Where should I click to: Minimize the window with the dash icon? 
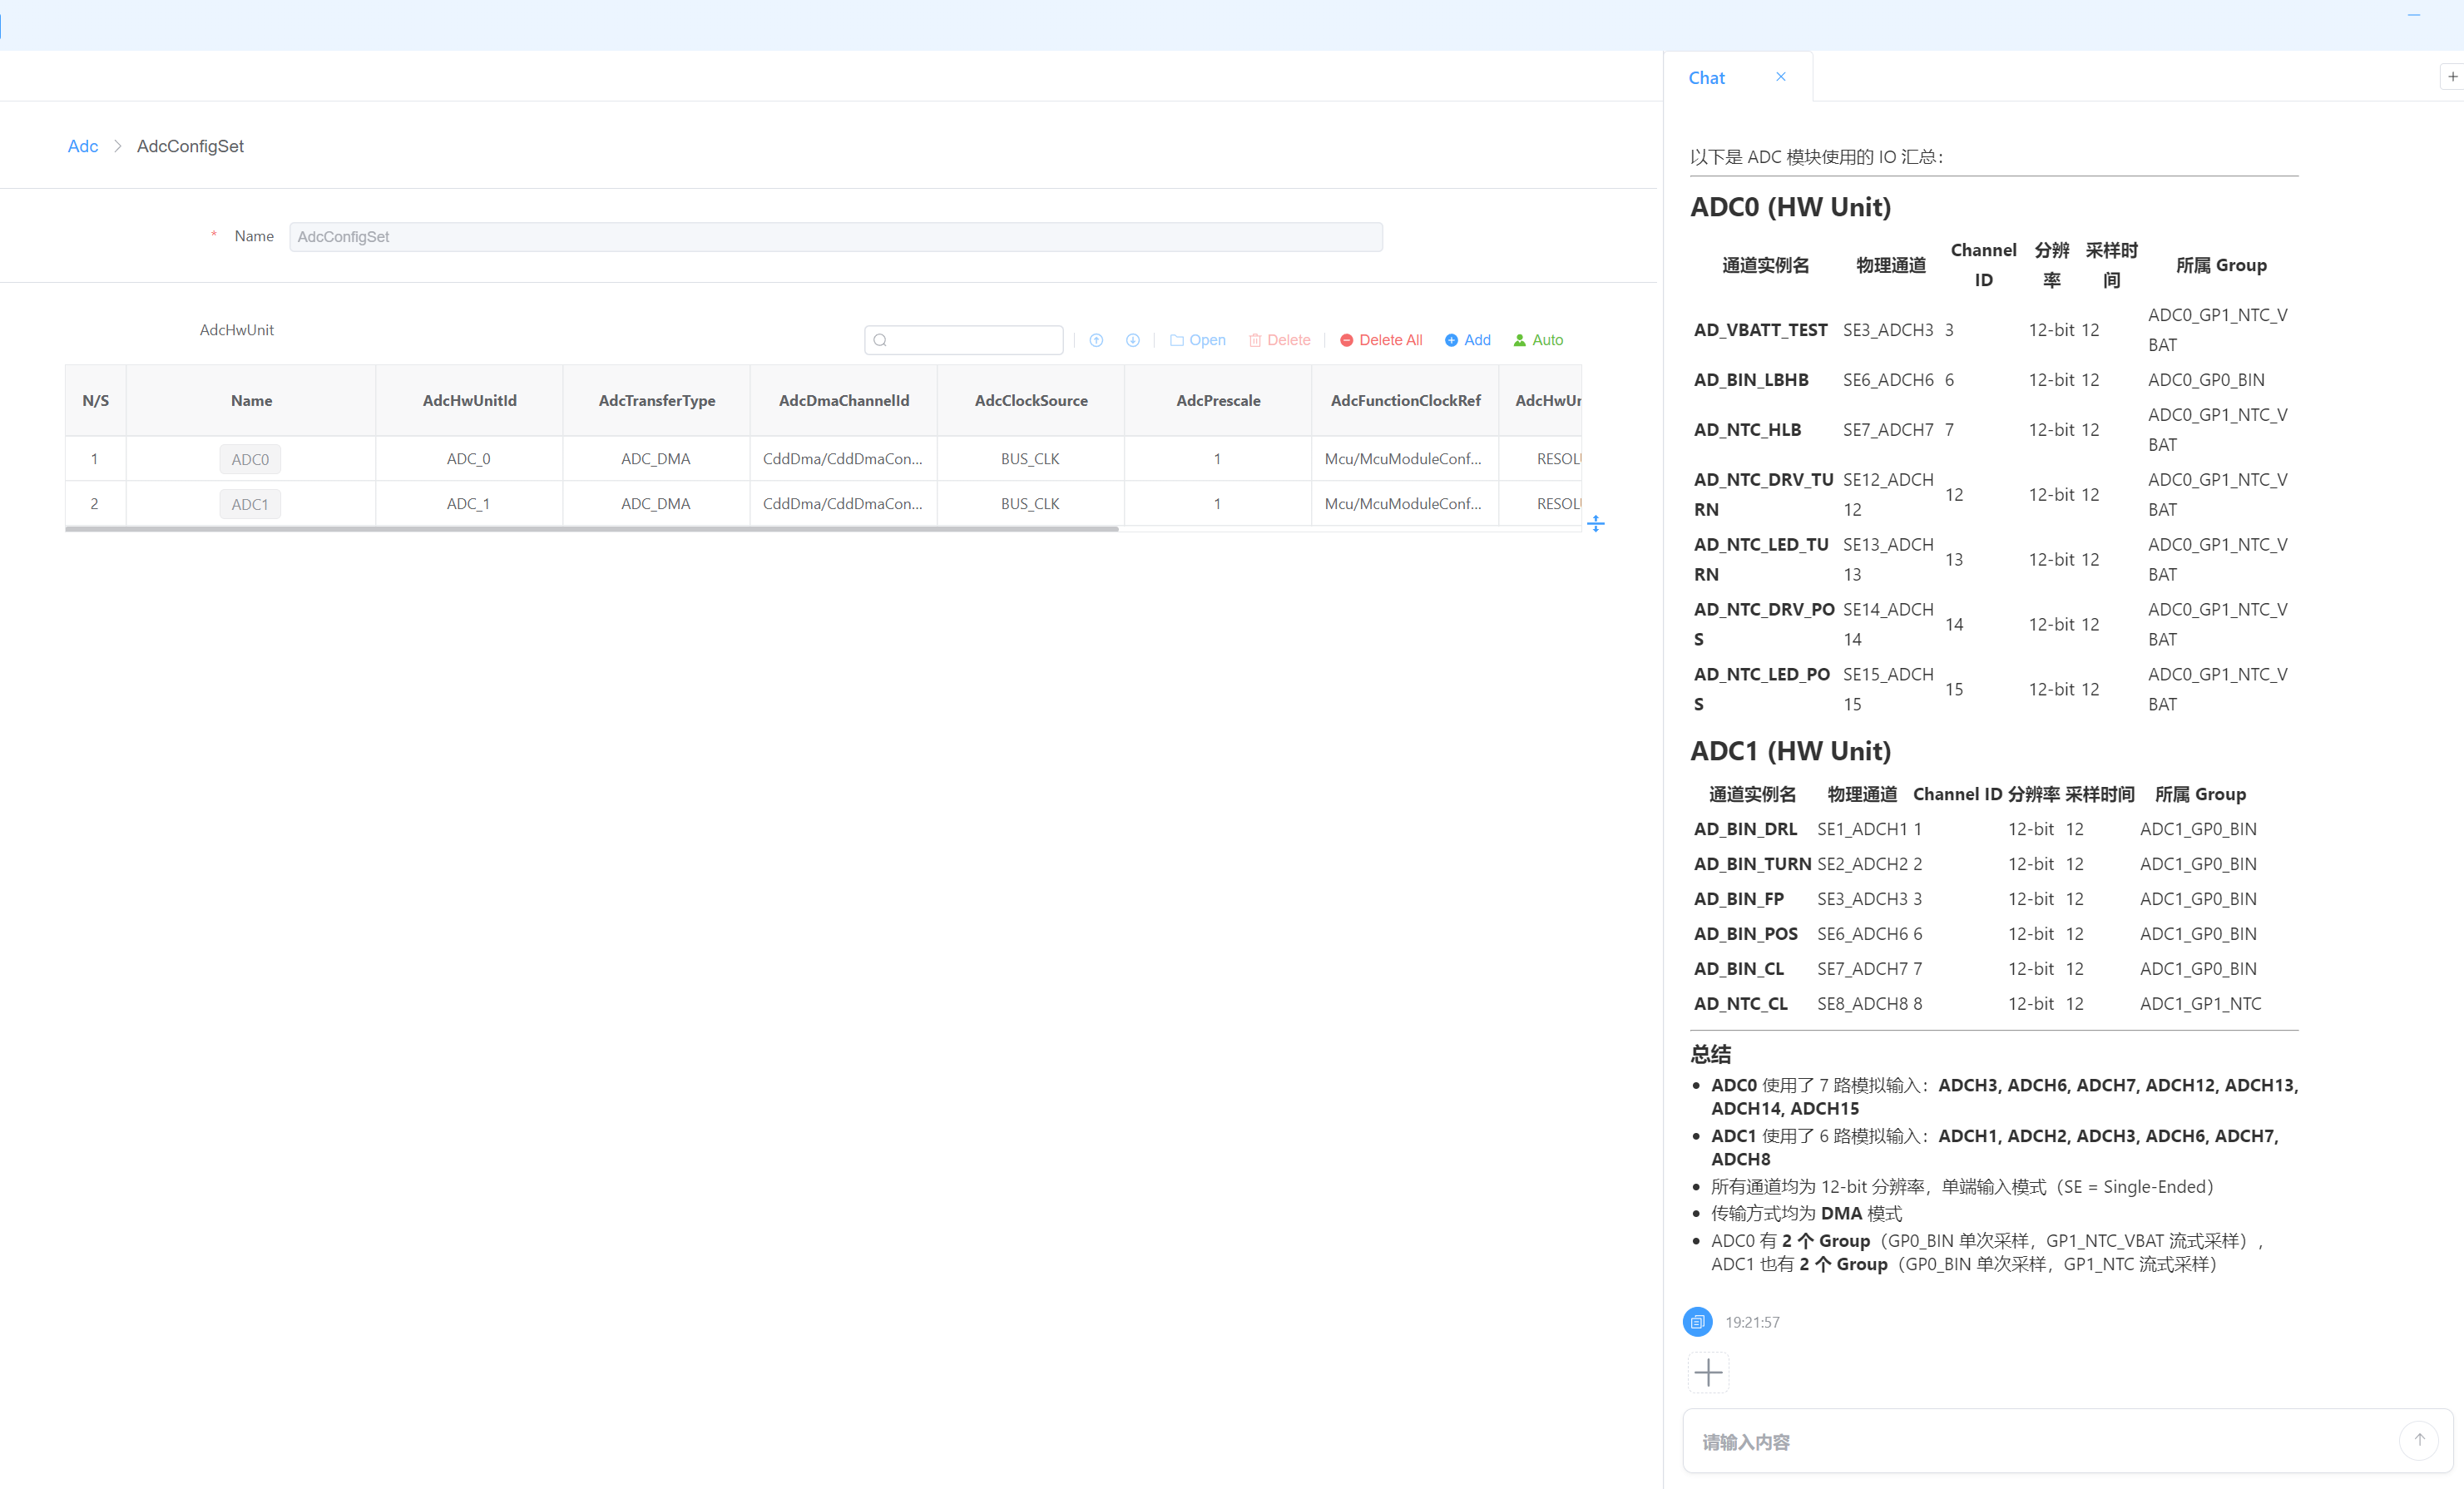[2413, 15]
